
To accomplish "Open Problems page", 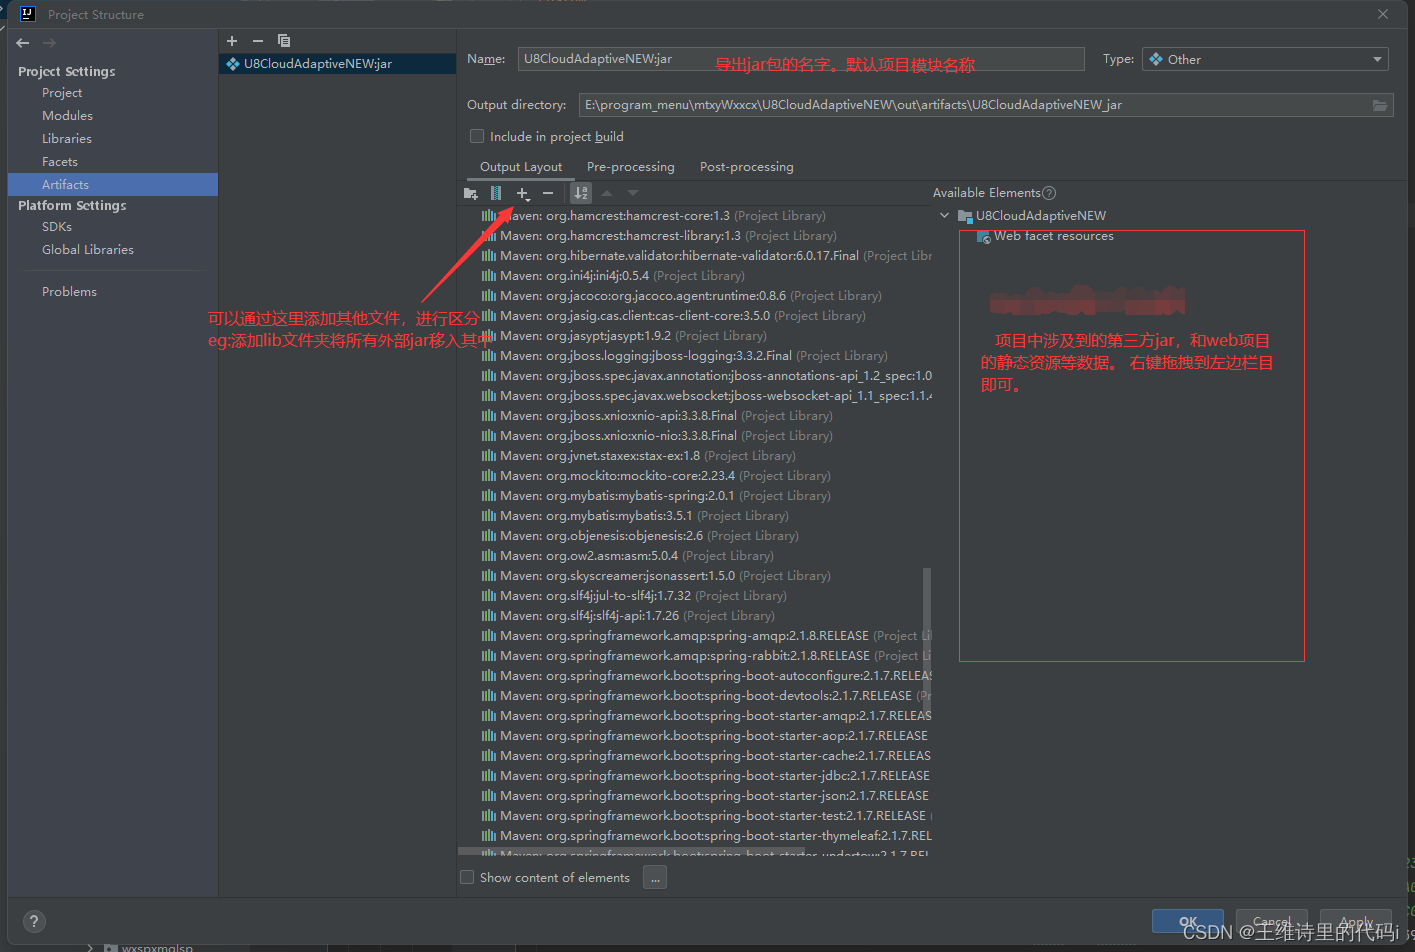I will 69,292.
